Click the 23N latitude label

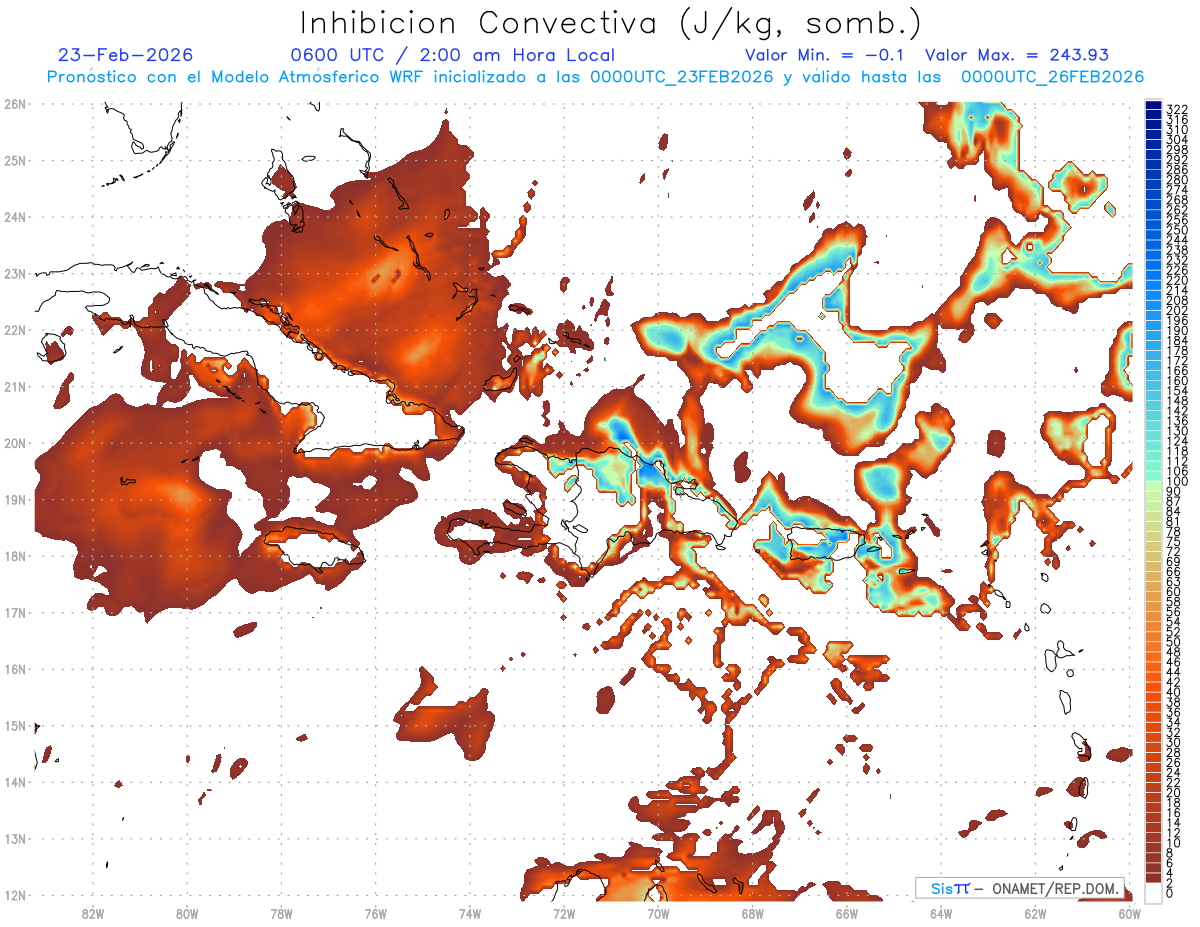[15, 273]
